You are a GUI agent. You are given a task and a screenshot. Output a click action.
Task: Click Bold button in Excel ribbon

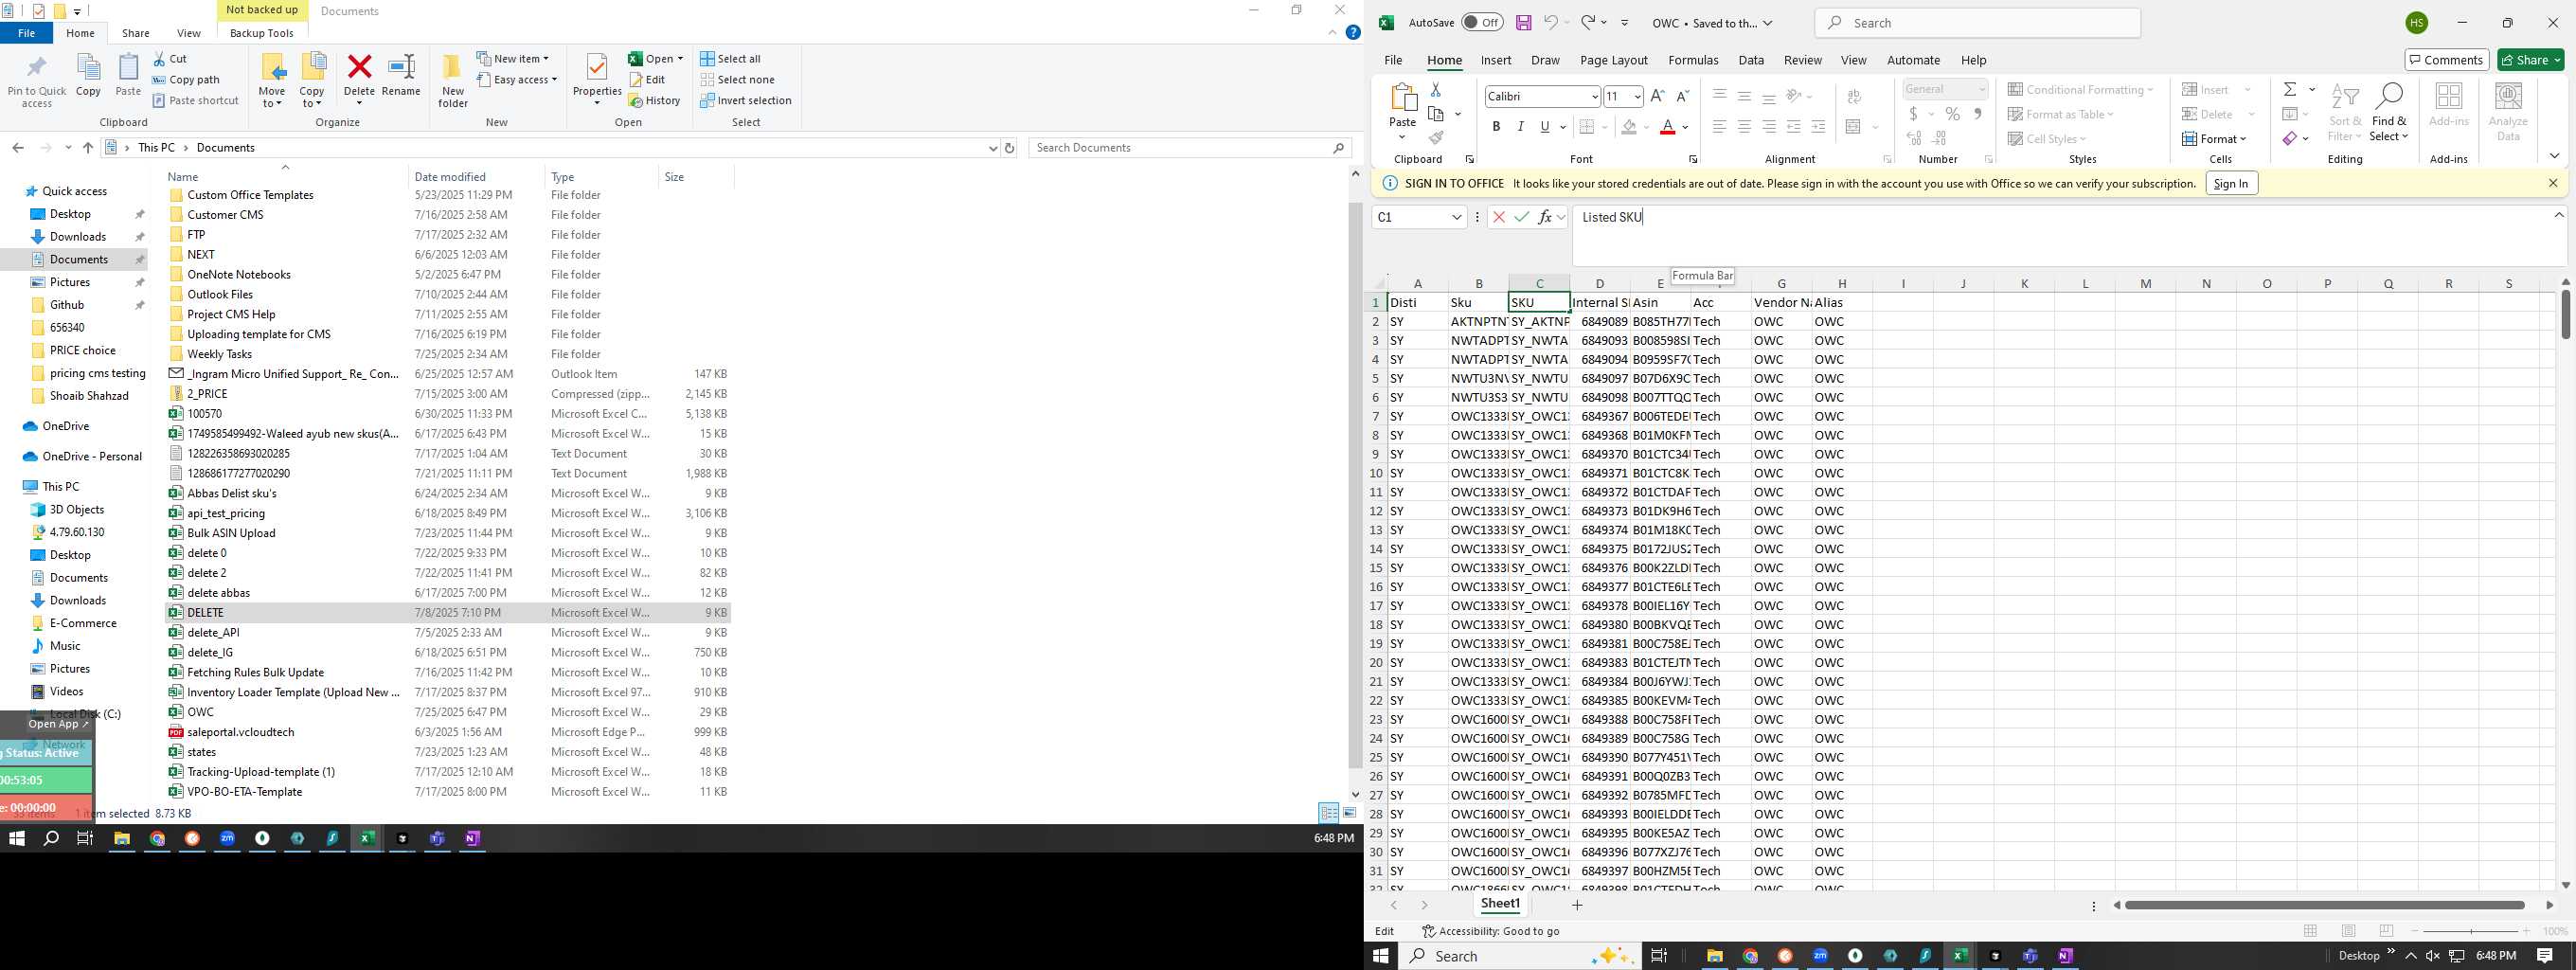click(x=1496, y=127)
